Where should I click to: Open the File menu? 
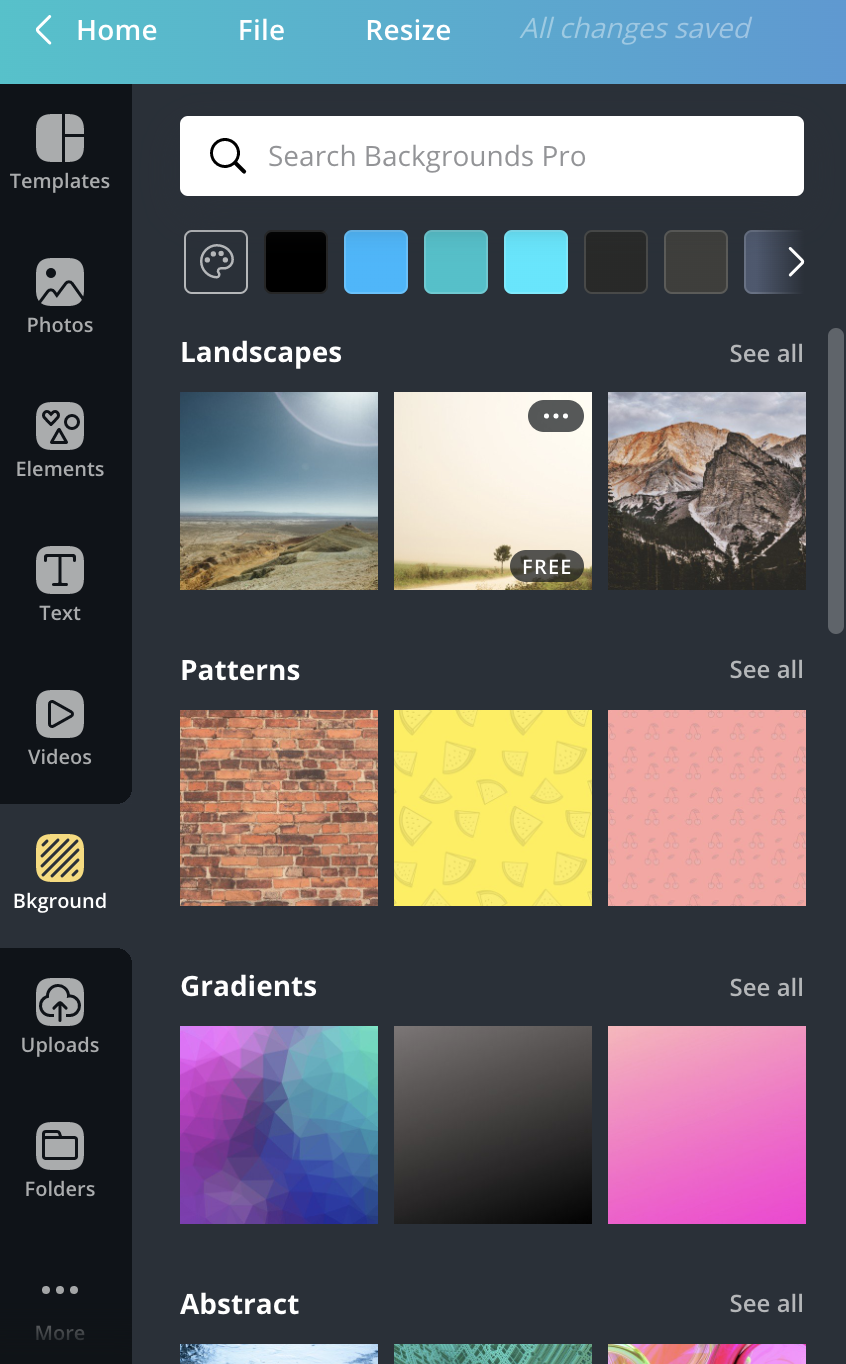(261, 30)
